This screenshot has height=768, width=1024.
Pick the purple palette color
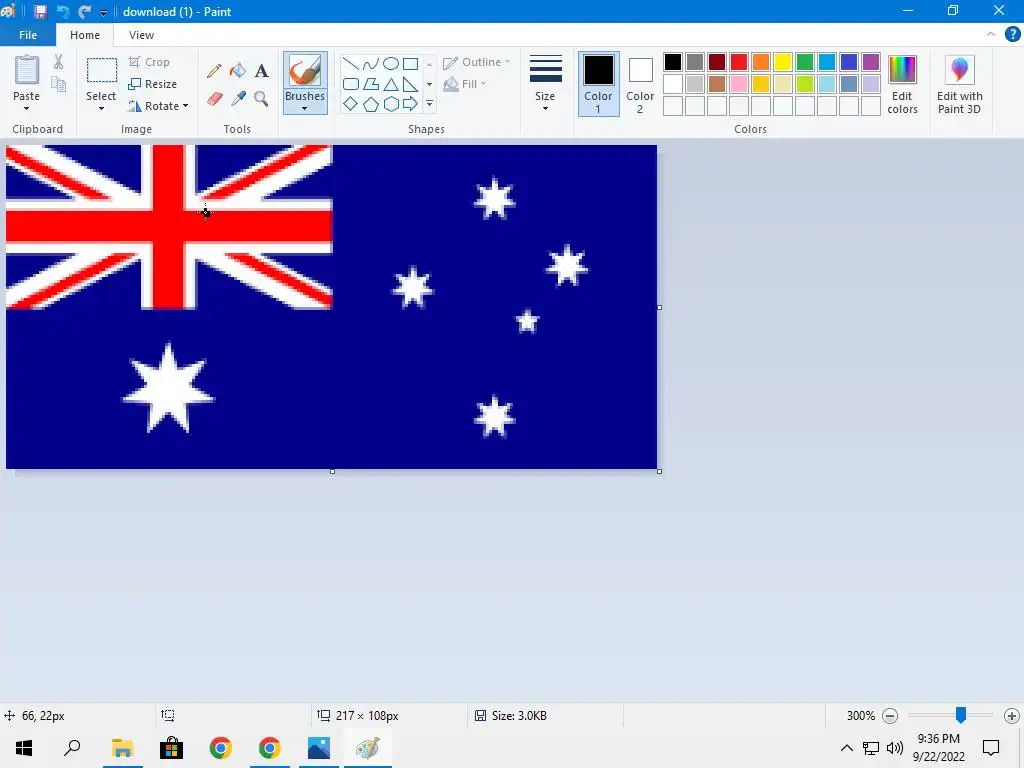pos(871,62)
